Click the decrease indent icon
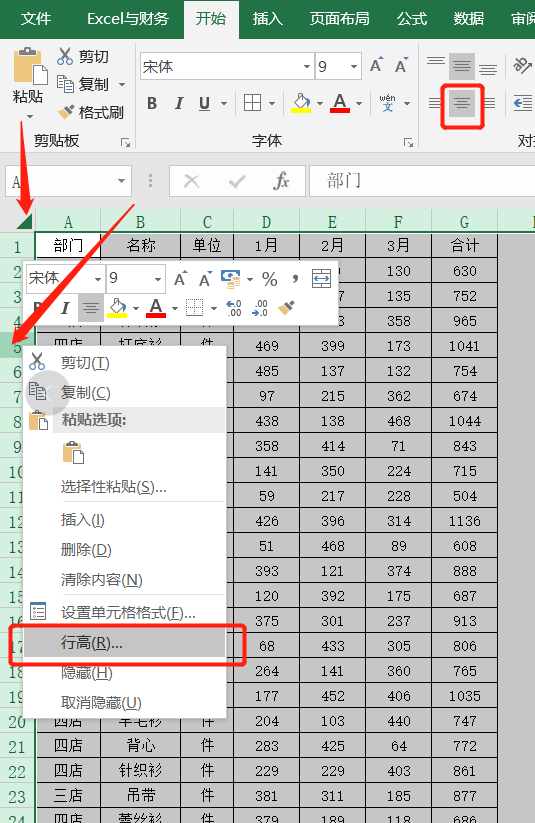Screen dimensions: 535x823 coord(522,103)
